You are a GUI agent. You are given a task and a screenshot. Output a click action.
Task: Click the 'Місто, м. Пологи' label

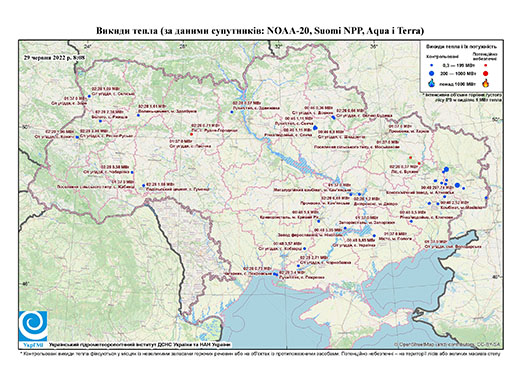(395, 239)
